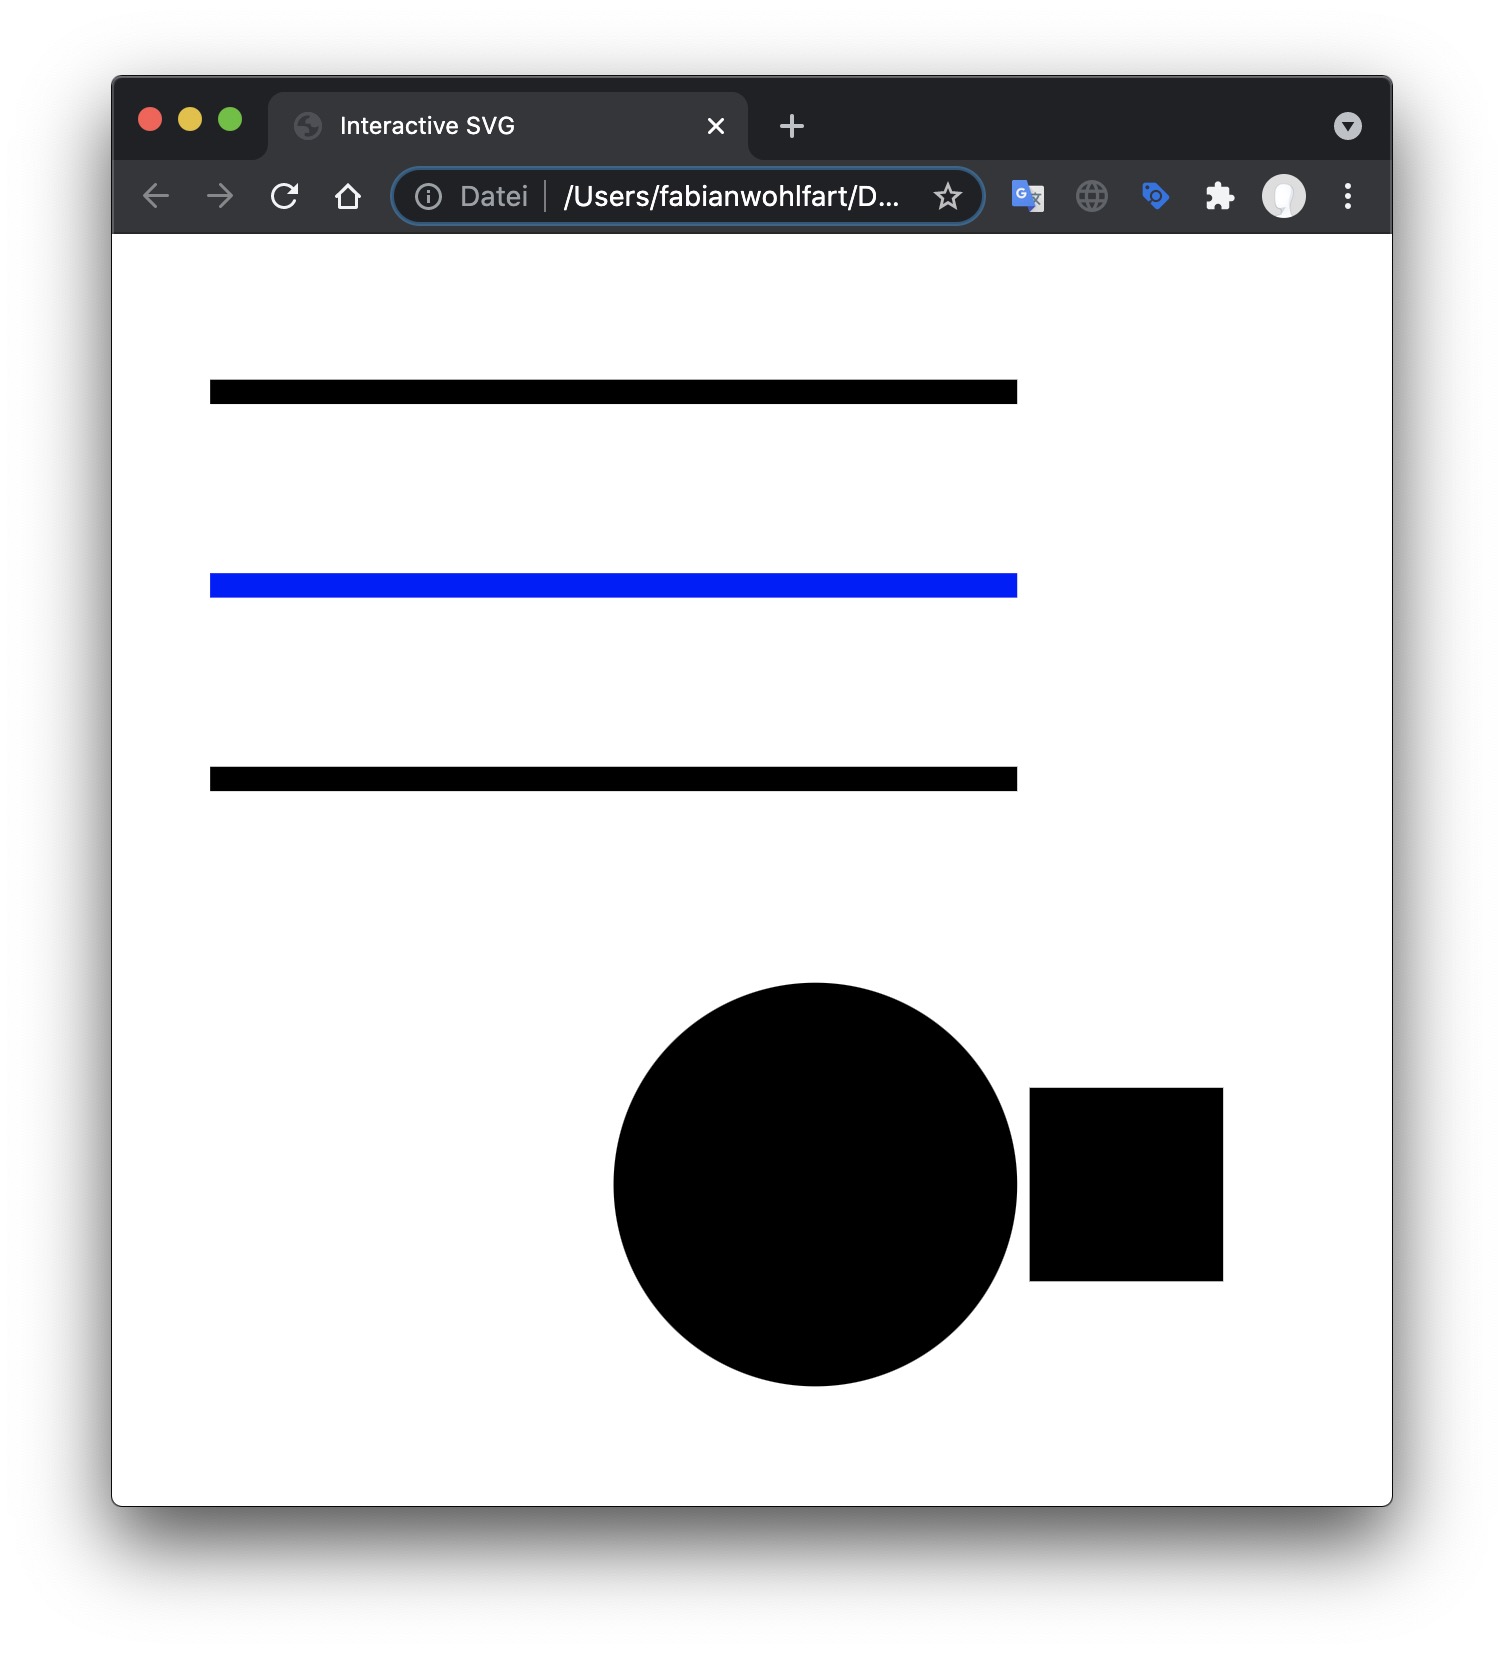The width and height of the screenshot is (1504, 1654).
Task: Open a new tab with the plus
Action: click(792, 126)
